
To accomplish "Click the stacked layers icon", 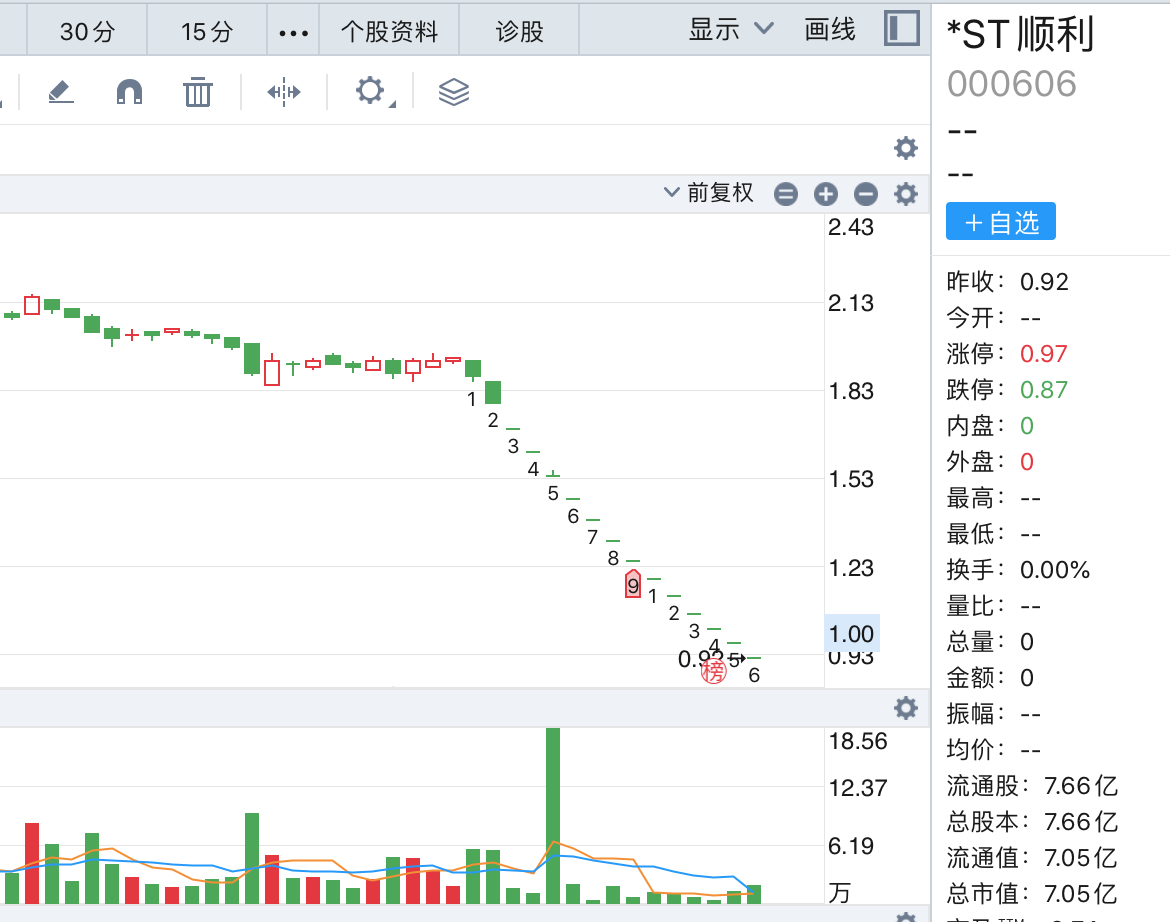I will 454,92.
